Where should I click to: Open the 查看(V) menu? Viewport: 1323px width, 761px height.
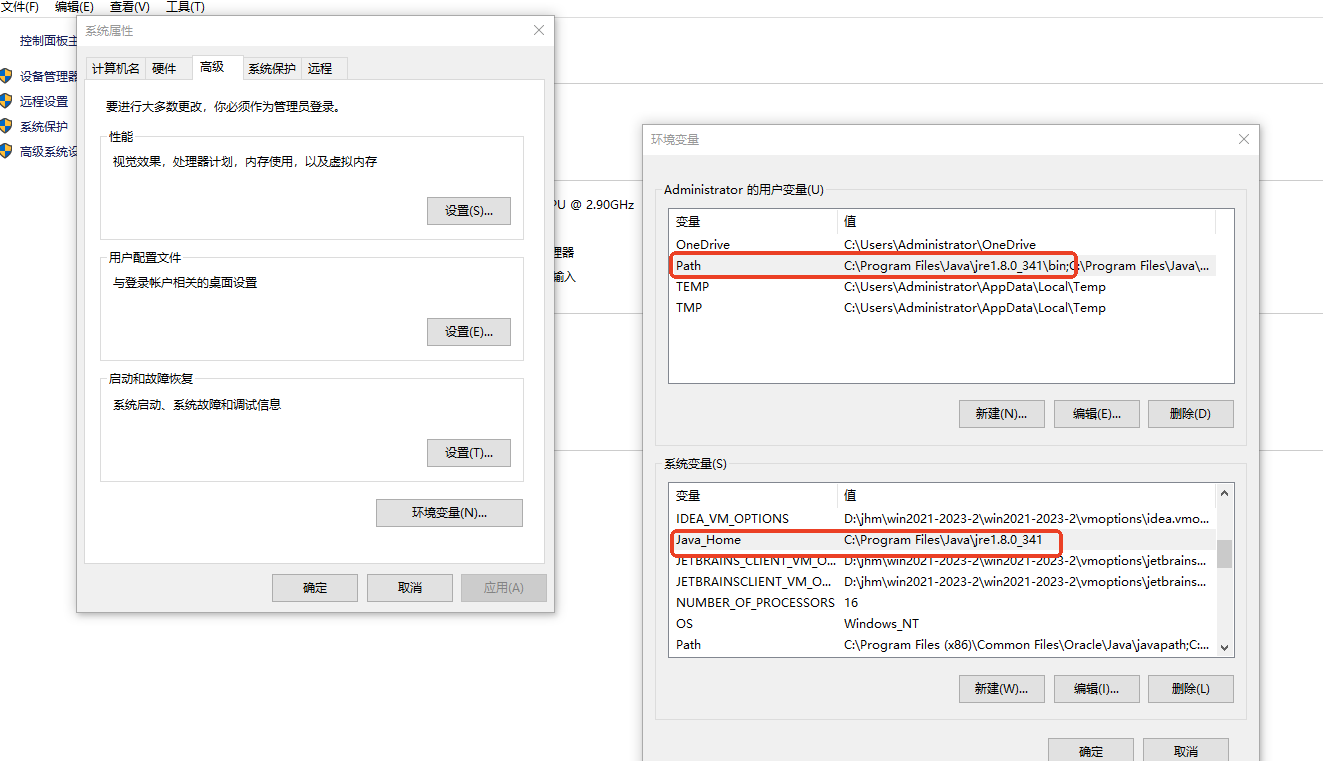tap(129, 7)
